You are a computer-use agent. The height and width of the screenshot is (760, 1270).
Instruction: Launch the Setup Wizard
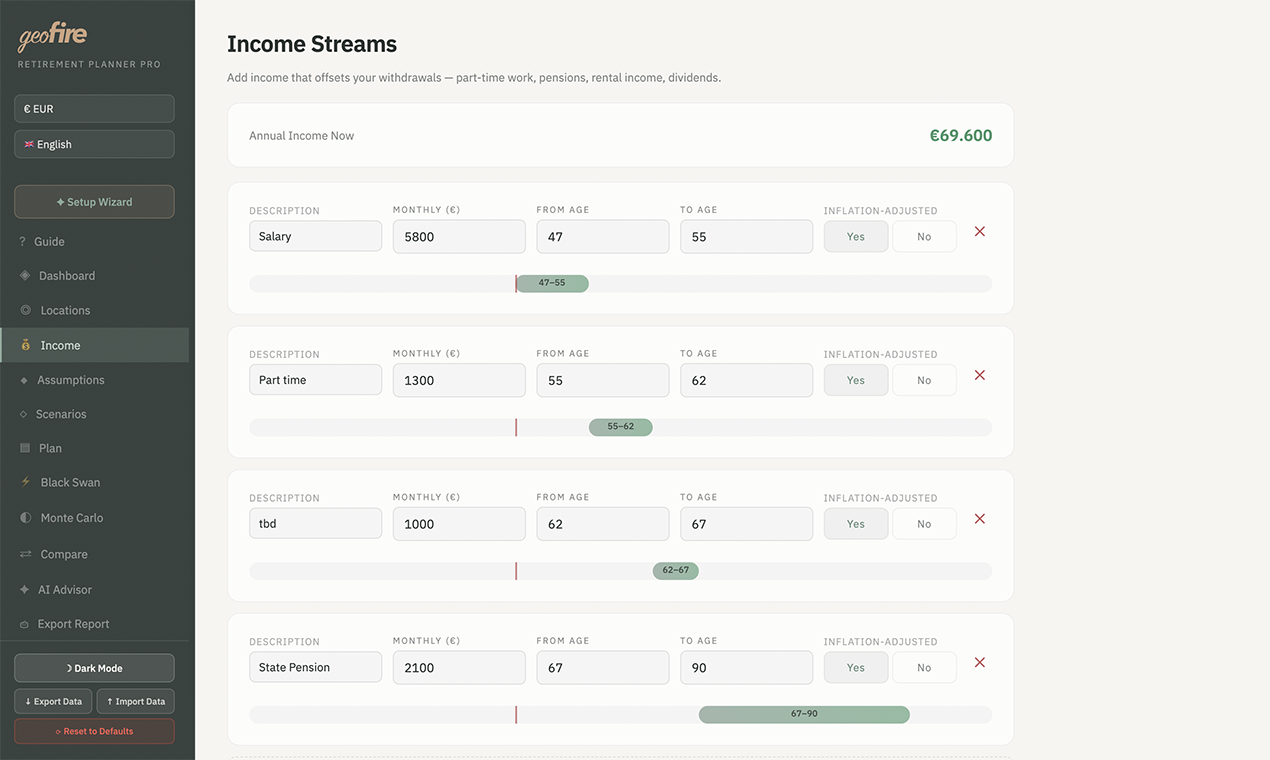tap(94, 202)
